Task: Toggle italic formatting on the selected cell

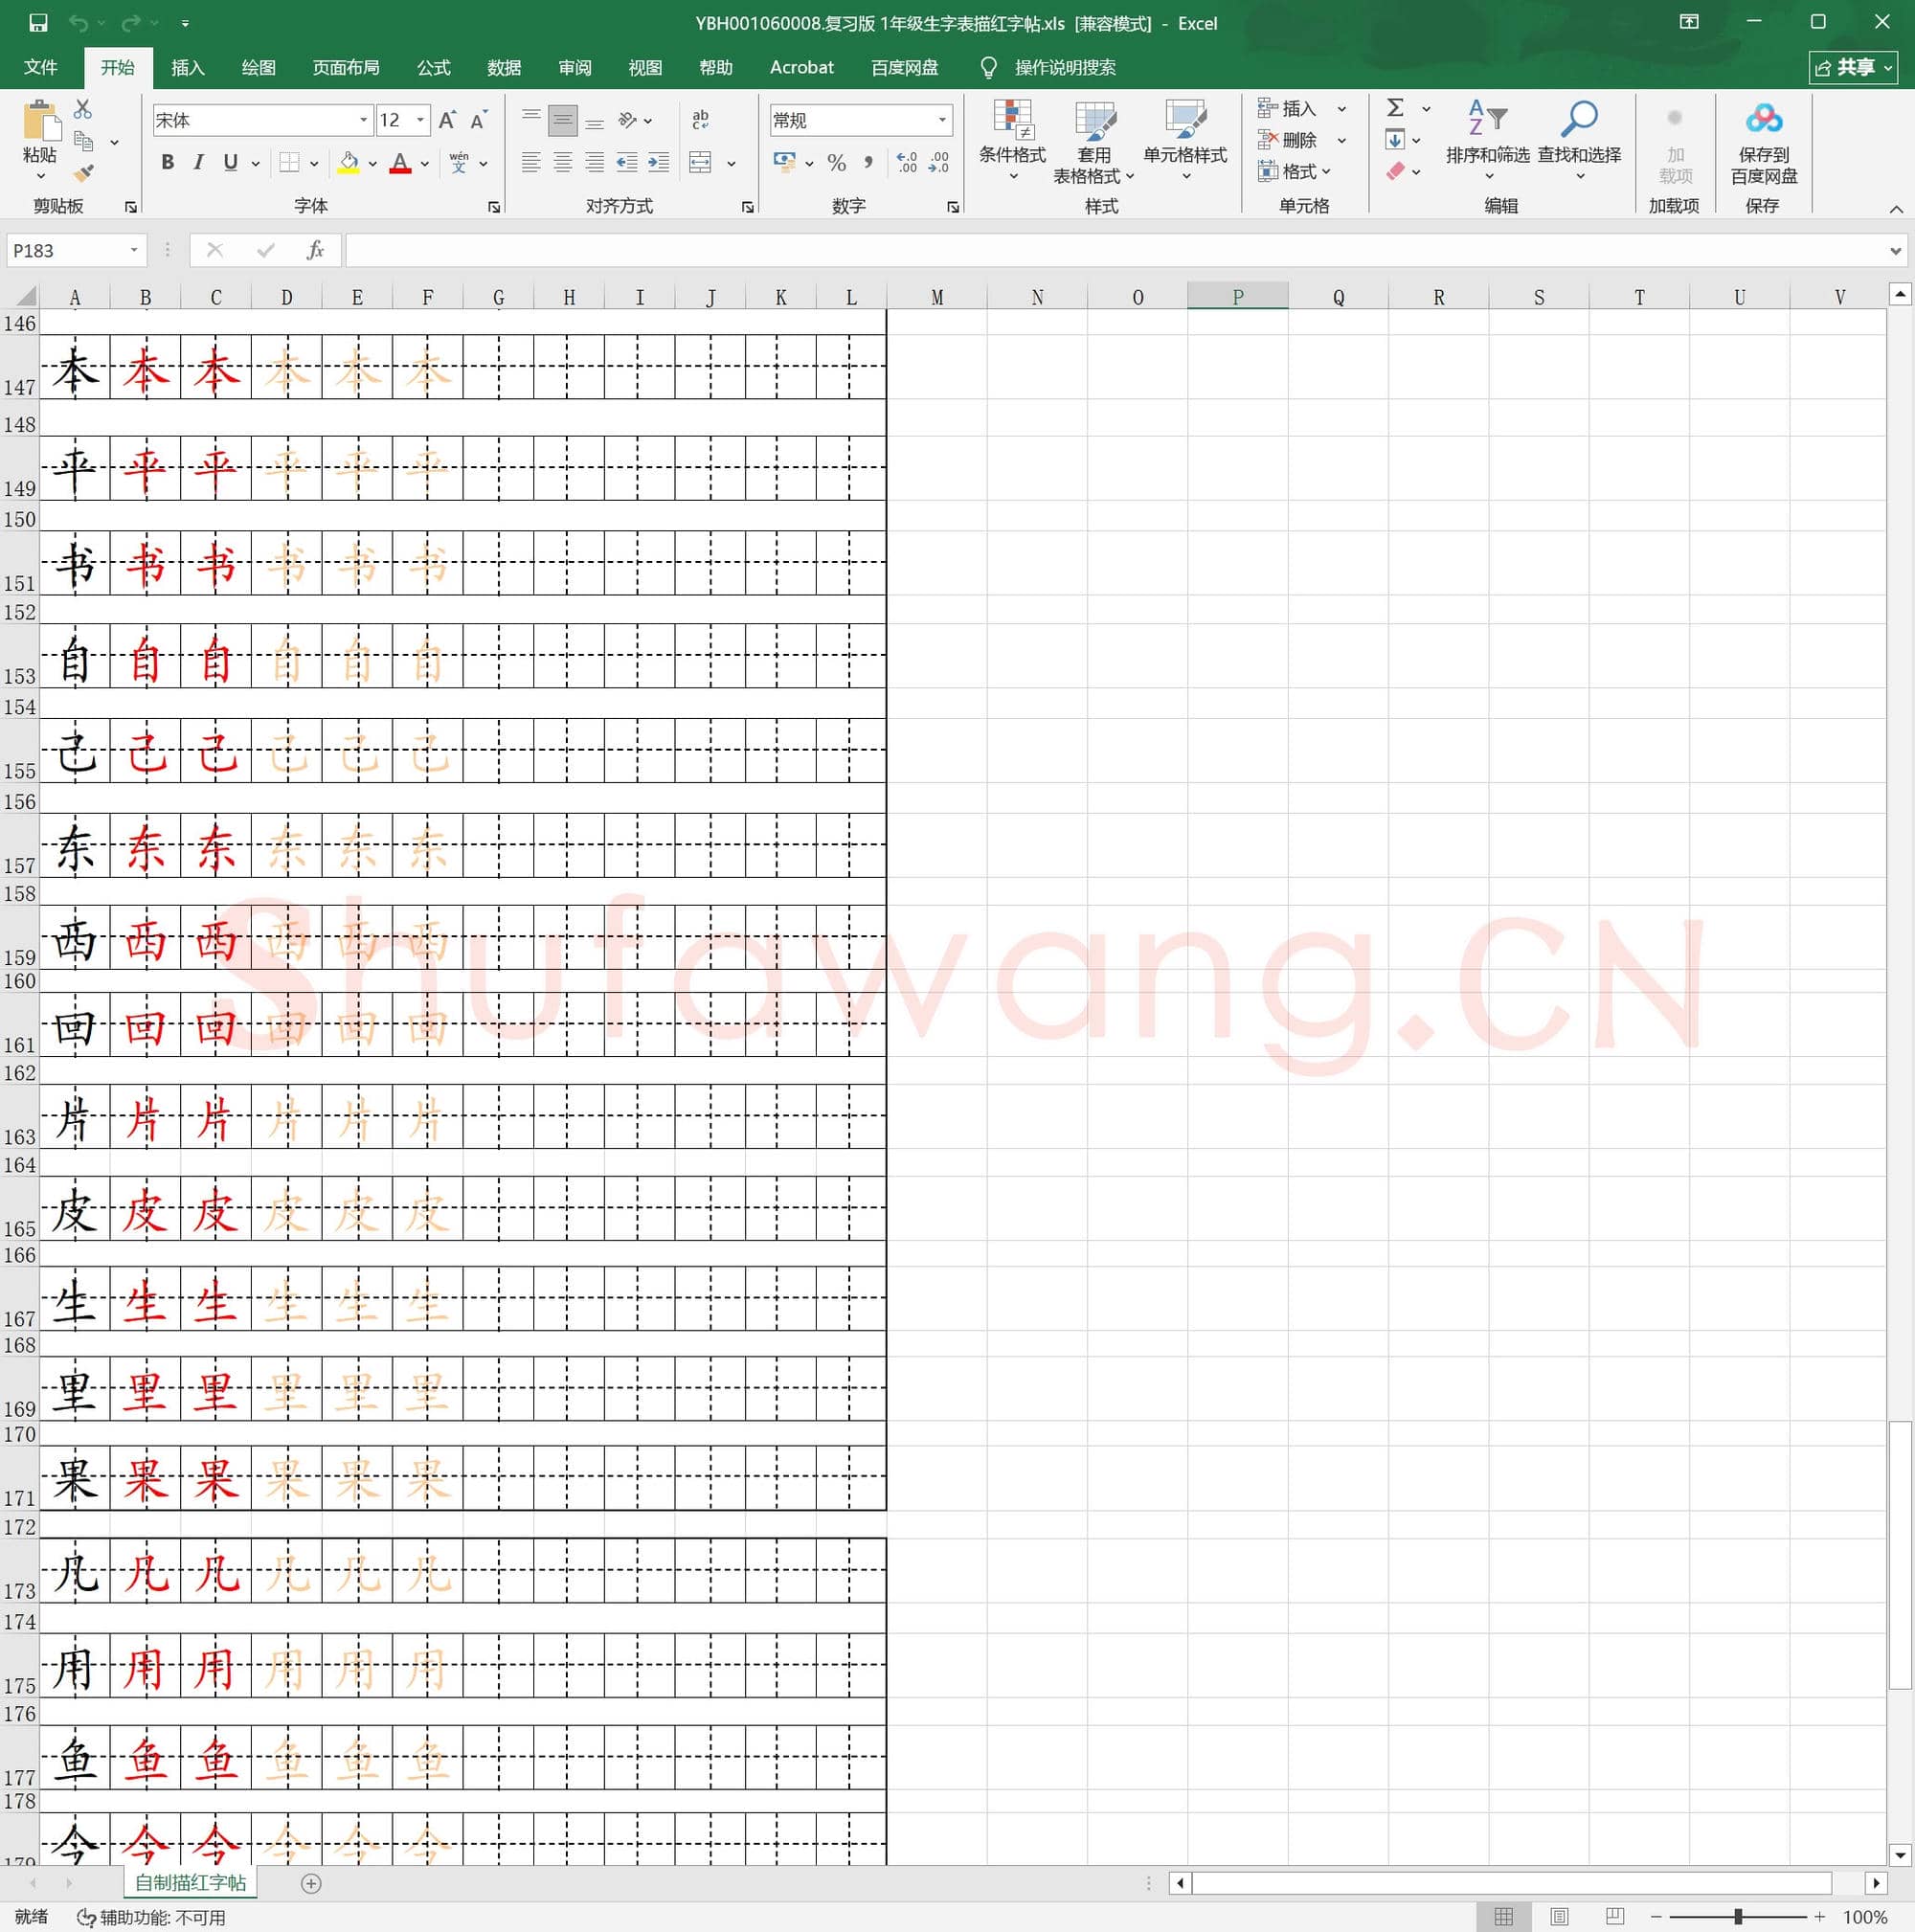Action: 198,162
